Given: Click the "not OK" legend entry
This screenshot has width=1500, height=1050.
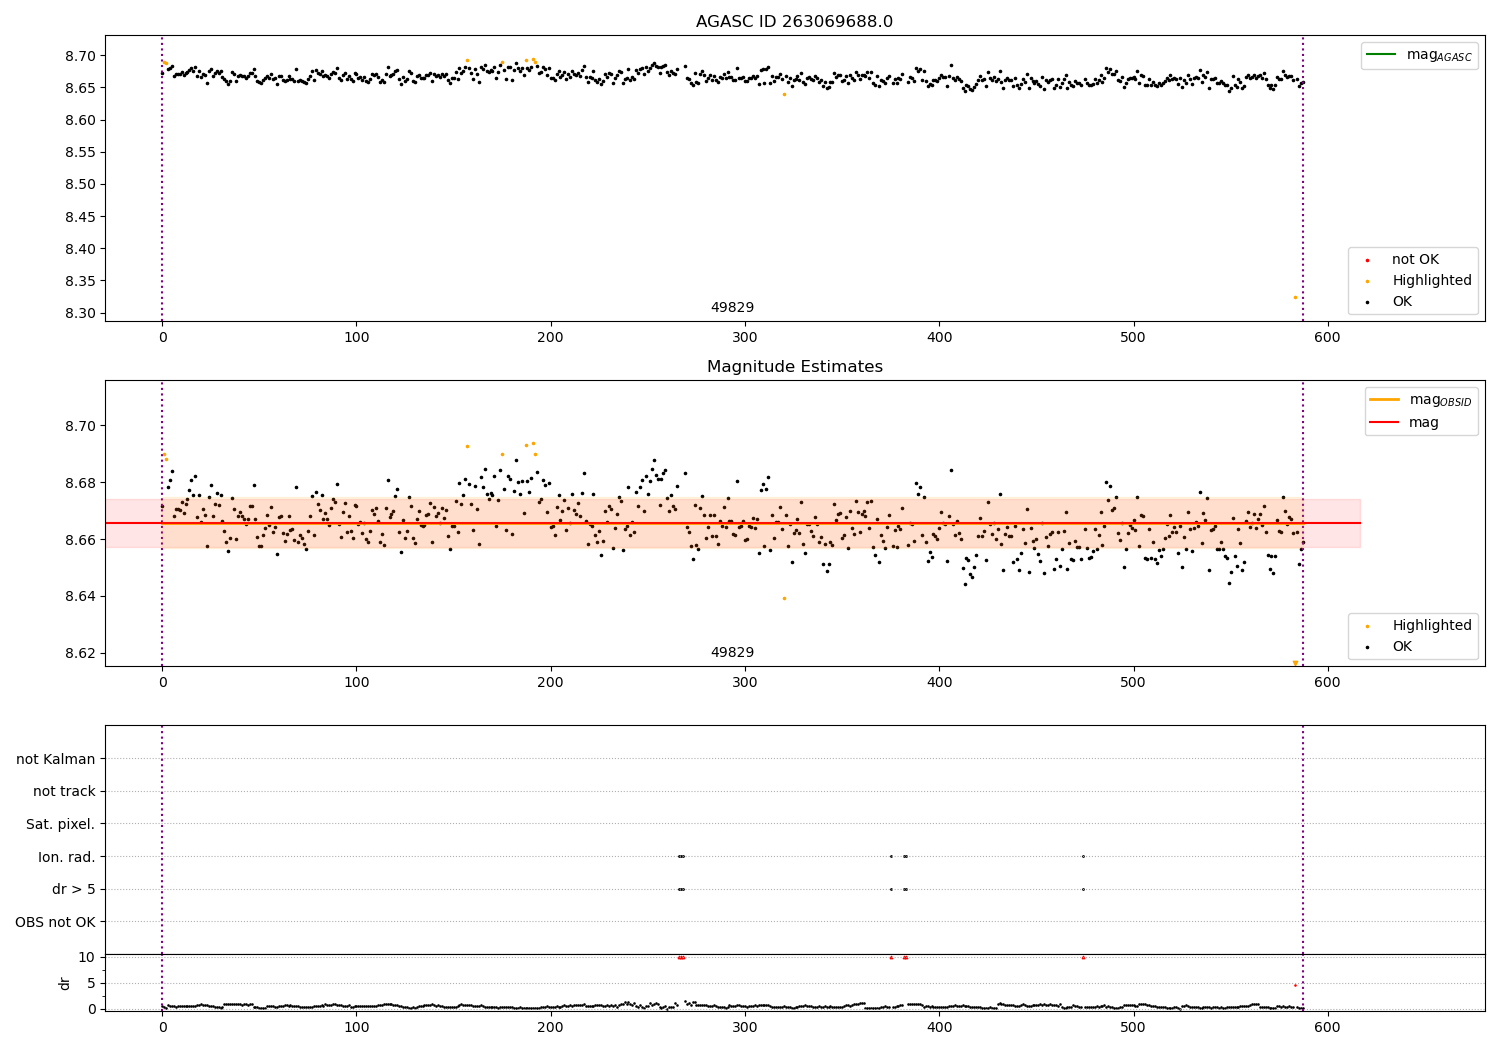Looking at the screenshot, I should 1415,260.
